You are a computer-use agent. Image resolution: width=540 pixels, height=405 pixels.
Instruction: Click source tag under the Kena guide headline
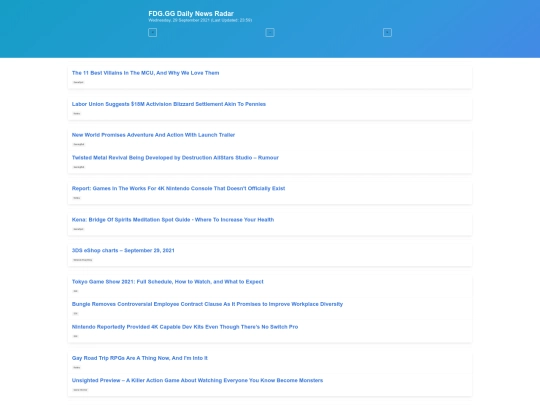pyautogui.click(x=79, y=229)
